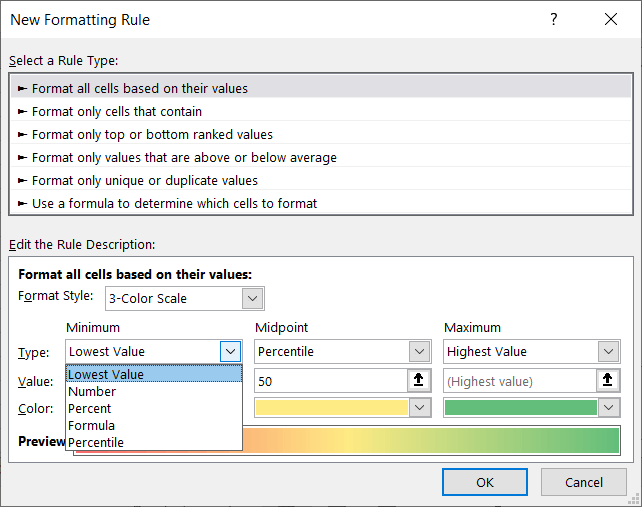Choose Percent in the Minimum type list
This screenshot has width=642, height=507.
point(90,409)
